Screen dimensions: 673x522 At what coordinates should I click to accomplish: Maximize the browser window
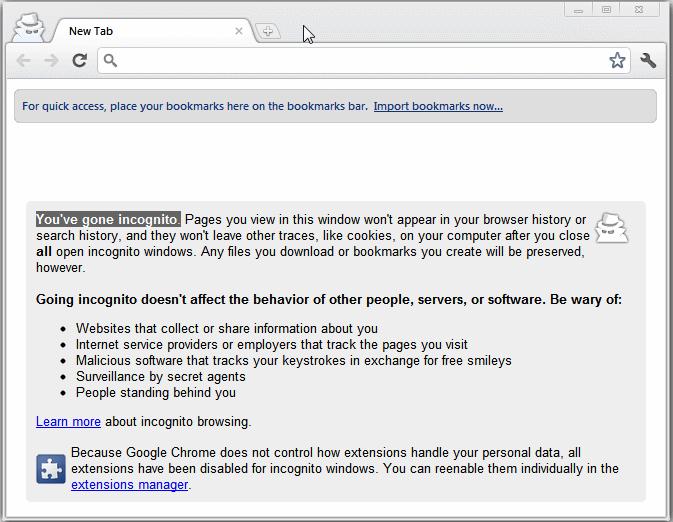point(606,10)
